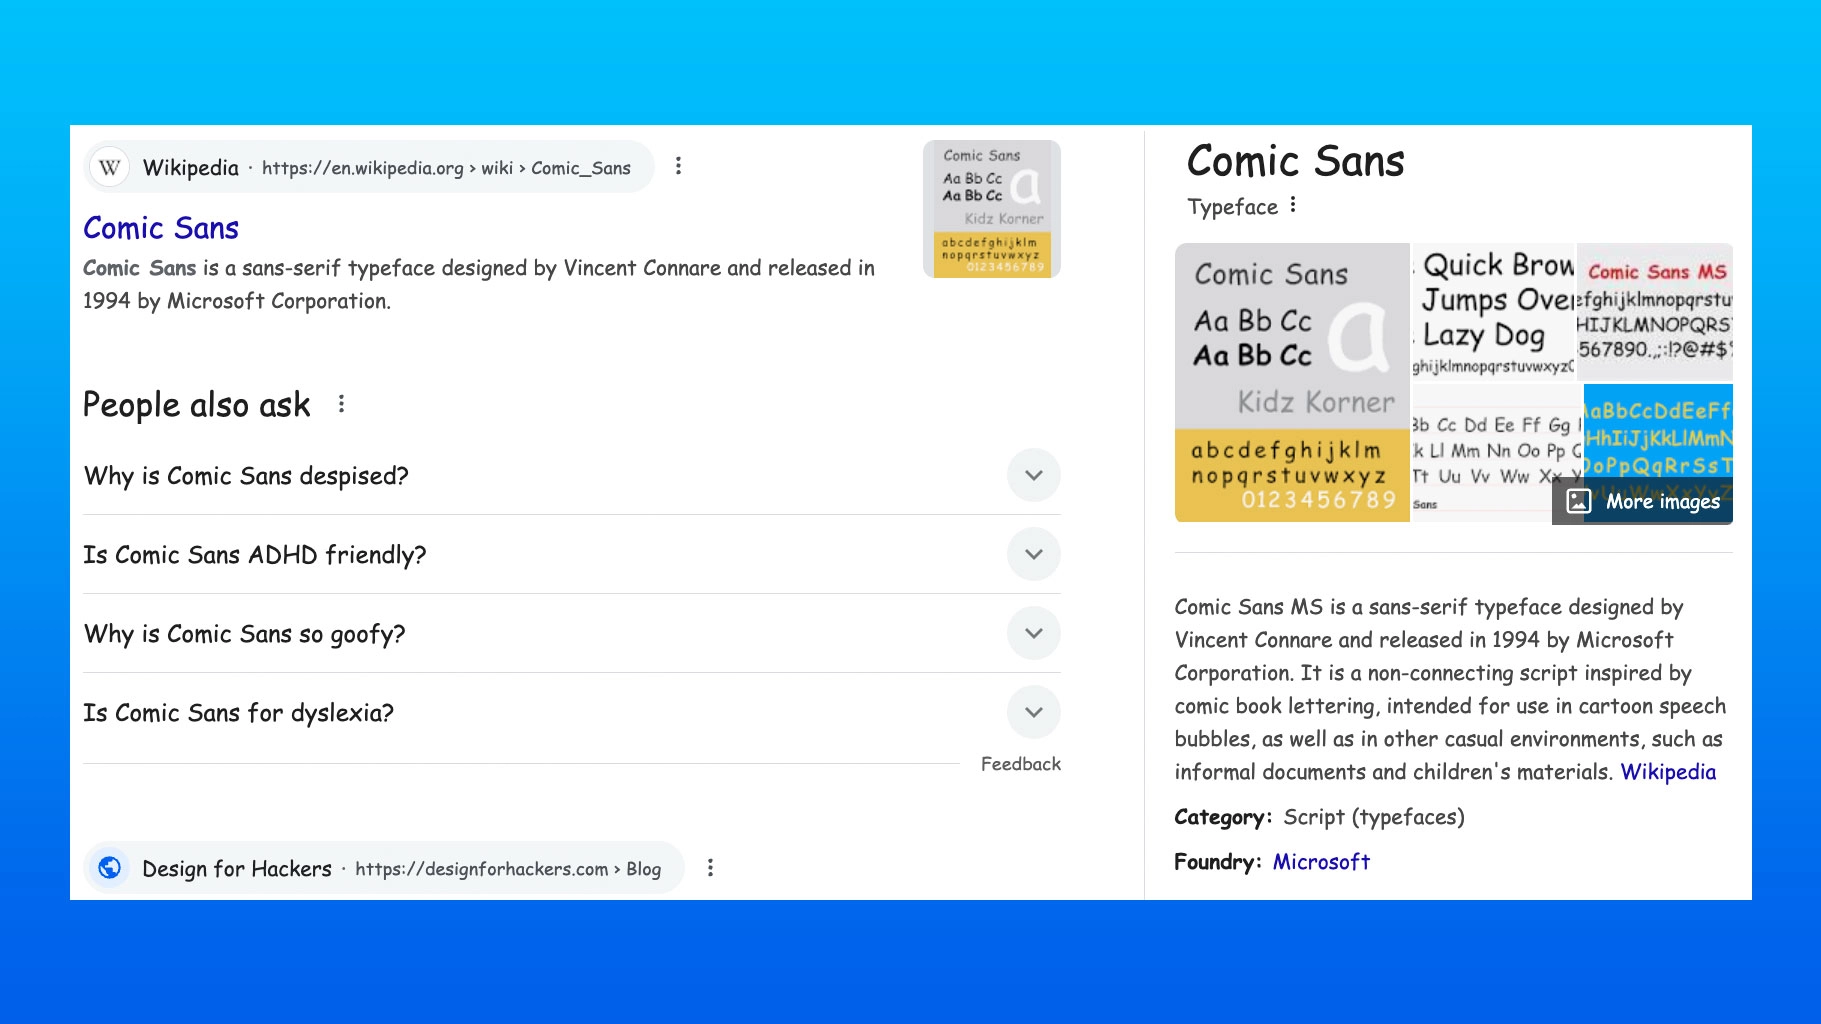Click the Feedback link below questions
This screenshot has height=1024, width=1821.
(1020, 764)
